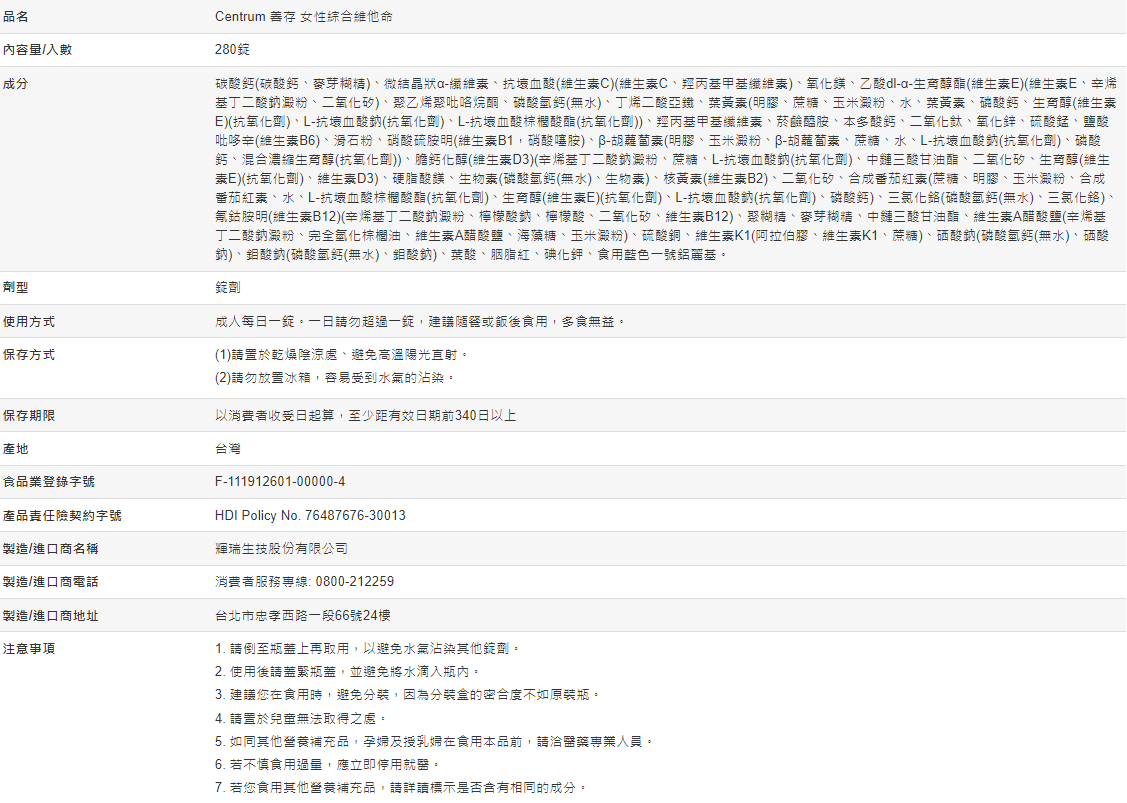Viewport: 1127px width, 803px height.
Task: Click the '使用方式' row label
Action: click(x=29, y=322)
